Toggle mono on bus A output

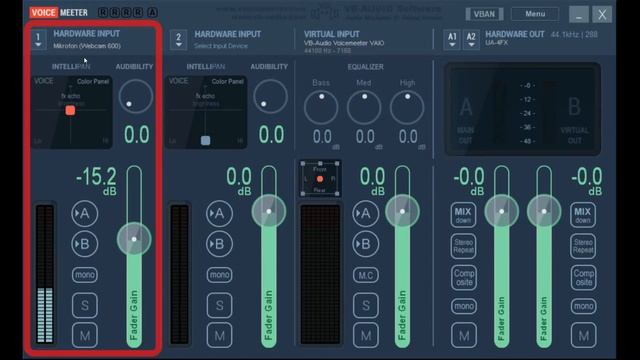point(464,306)
